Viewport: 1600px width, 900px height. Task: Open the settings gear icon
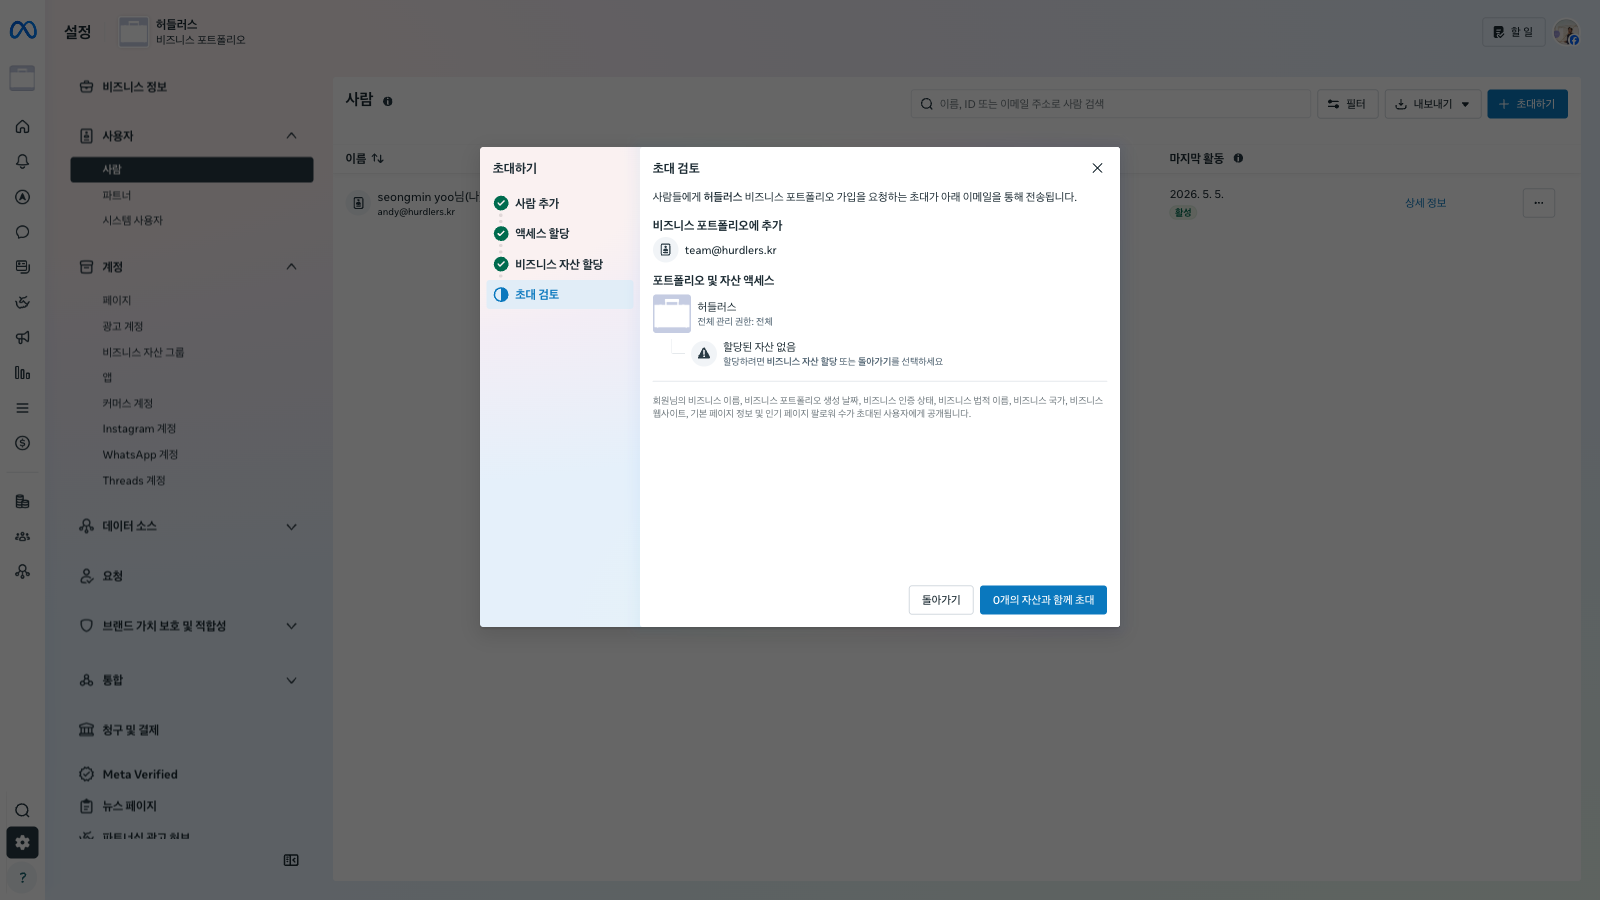point(22,843)
